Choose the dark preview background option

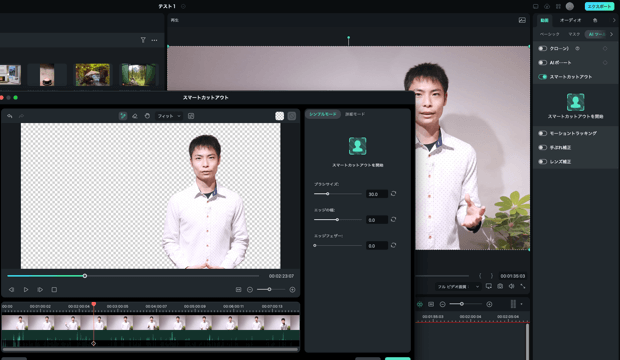point(292,116)
